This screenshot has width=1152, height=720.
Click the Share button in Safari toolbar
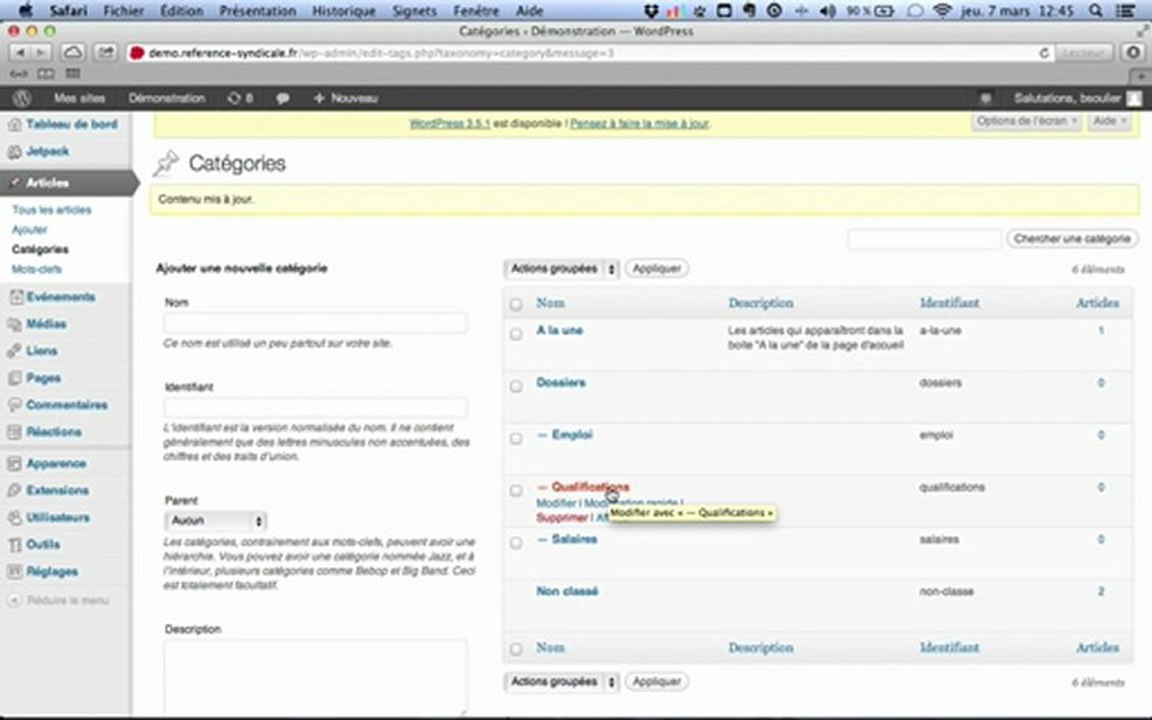[106, 53]
